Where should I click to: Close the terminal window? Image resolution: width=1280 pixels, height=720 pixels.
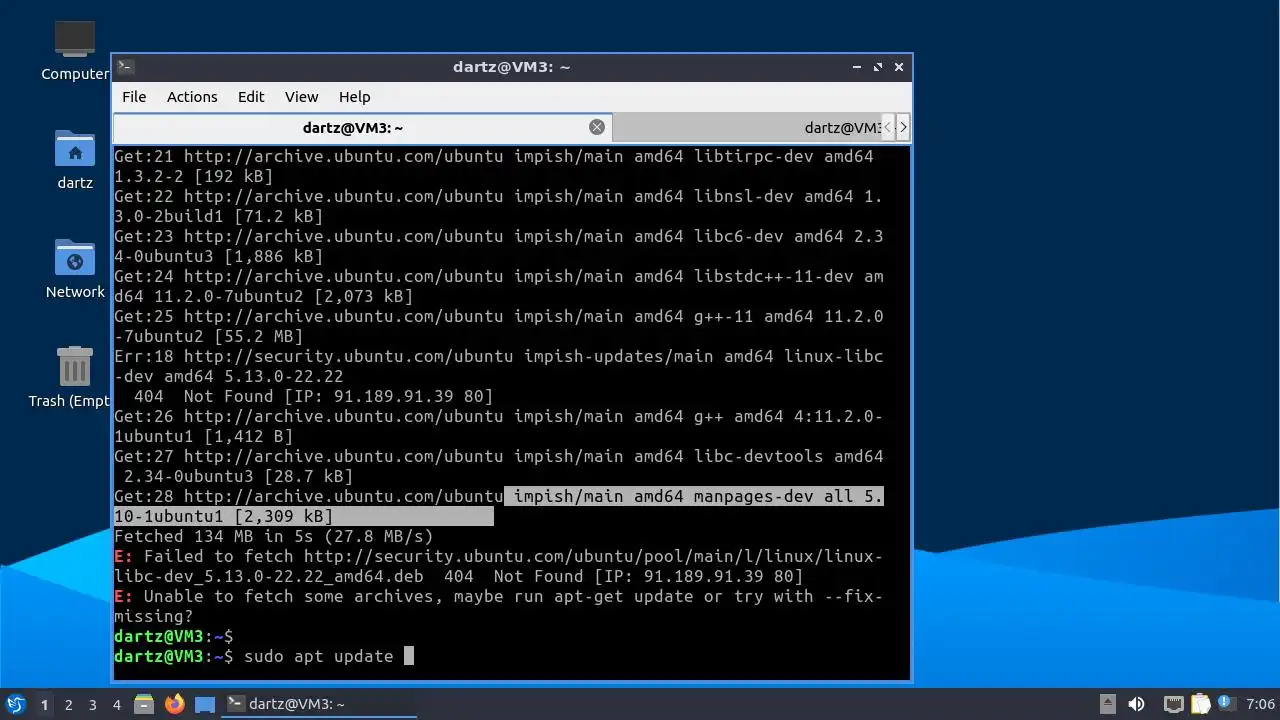pyautogui.click(x=899, y=67)
